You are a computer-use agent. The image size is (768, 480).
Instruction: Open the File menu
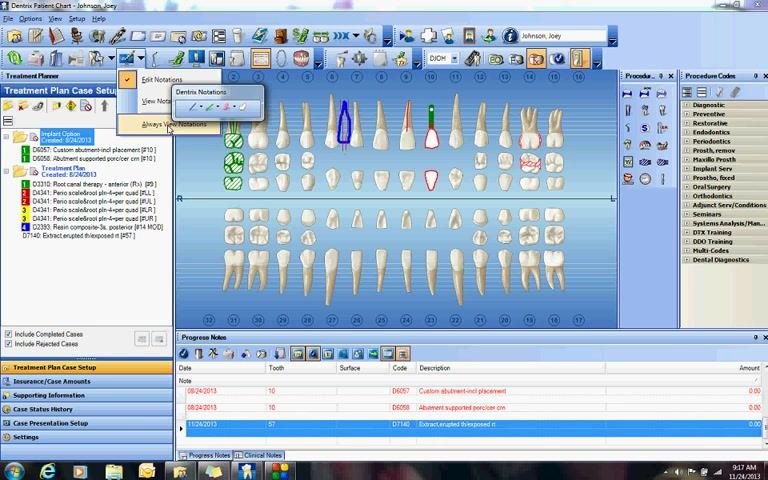(x=8, y=19)
